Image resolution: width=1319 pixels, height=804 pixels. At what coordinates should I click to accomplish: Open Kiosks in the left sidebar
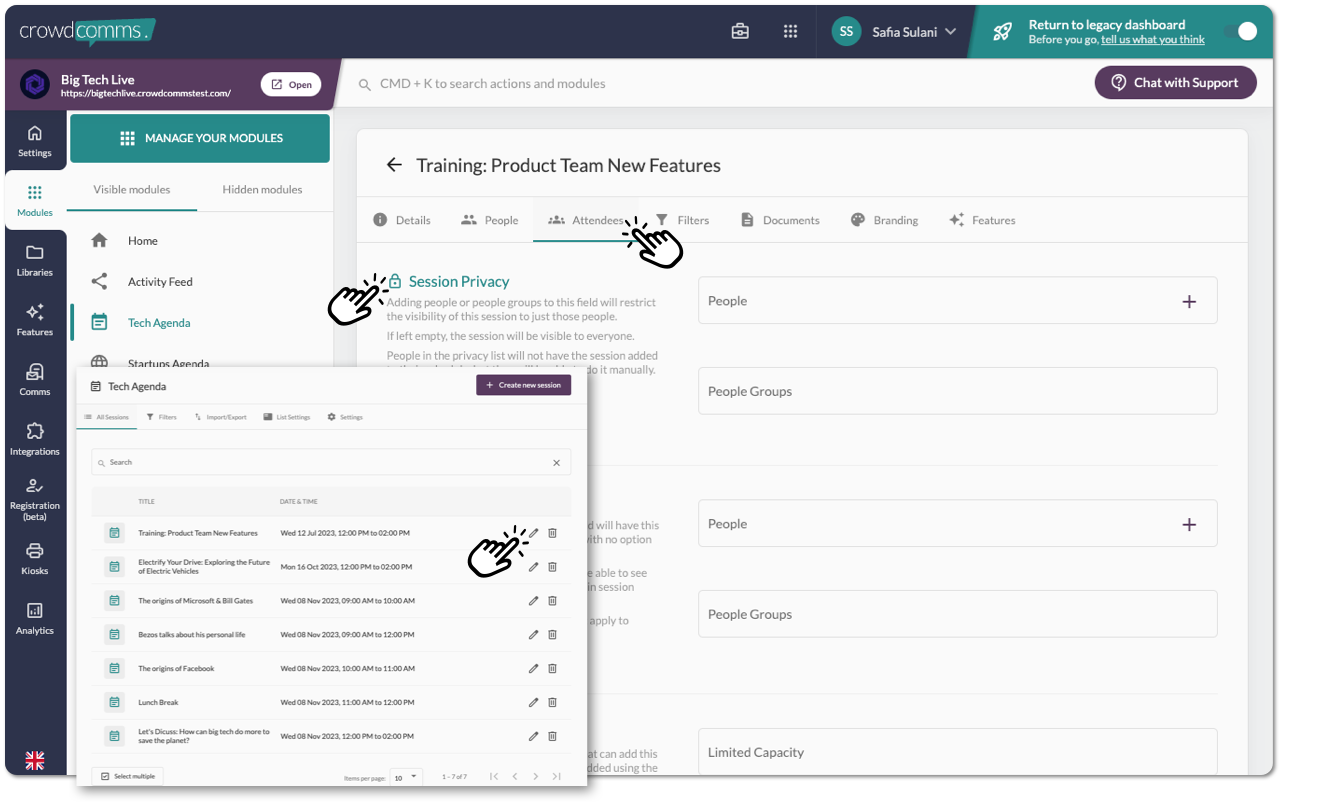35,558
